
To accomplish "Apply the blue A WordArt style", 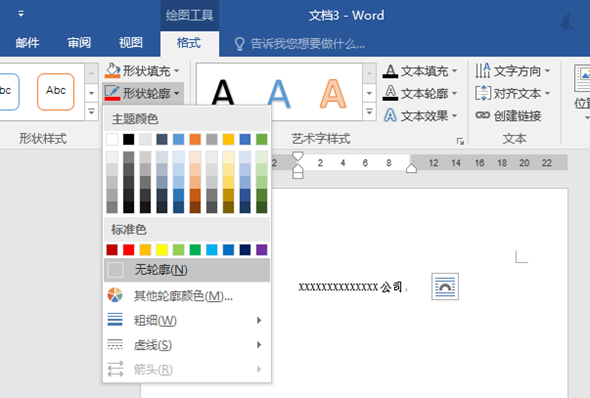I will 278,93.
